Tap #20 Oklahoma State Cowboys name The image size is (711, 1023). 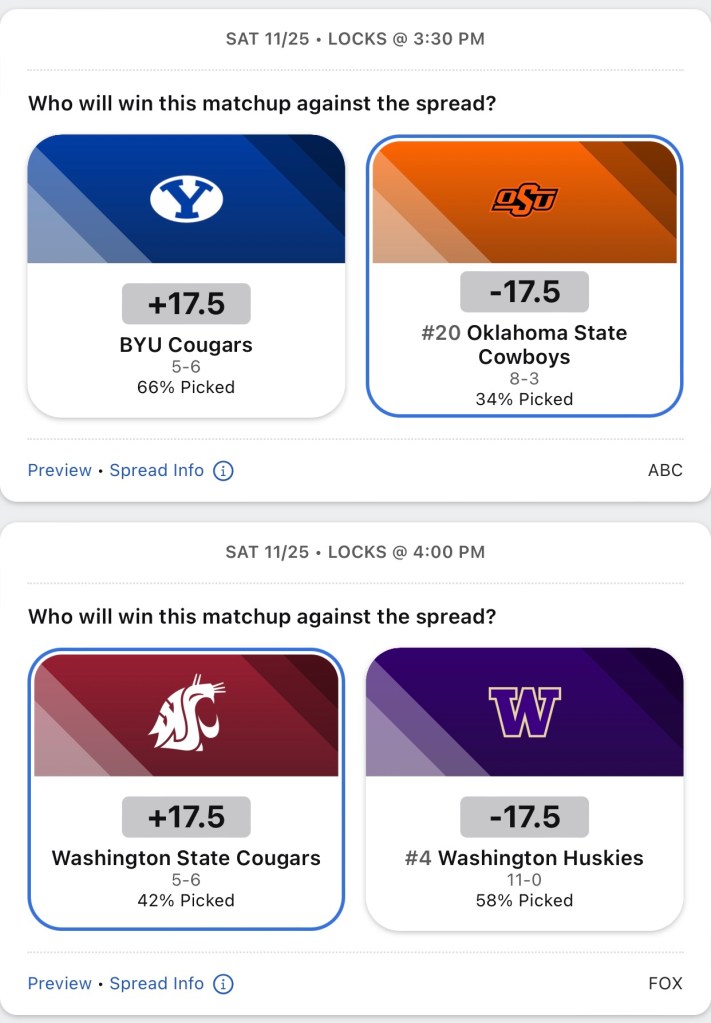point(524,345)
